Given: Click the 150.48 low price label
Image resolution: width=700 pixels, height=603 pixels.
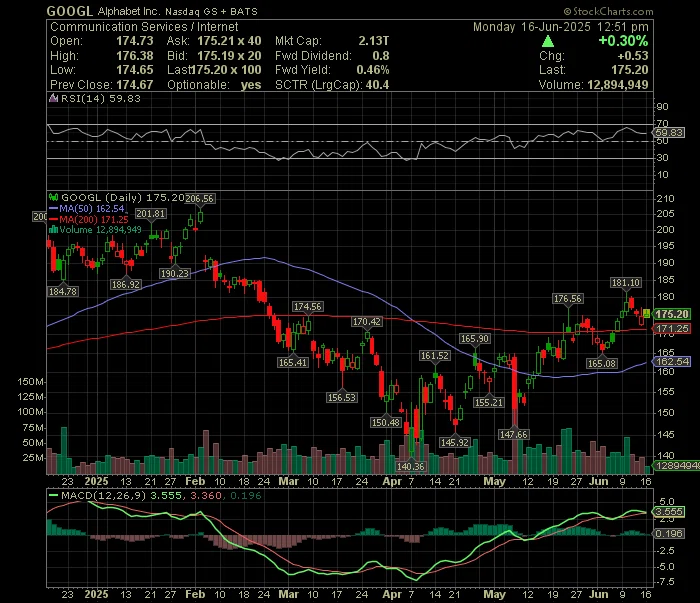Looking at the screenshot, I should tap(386, 422).
